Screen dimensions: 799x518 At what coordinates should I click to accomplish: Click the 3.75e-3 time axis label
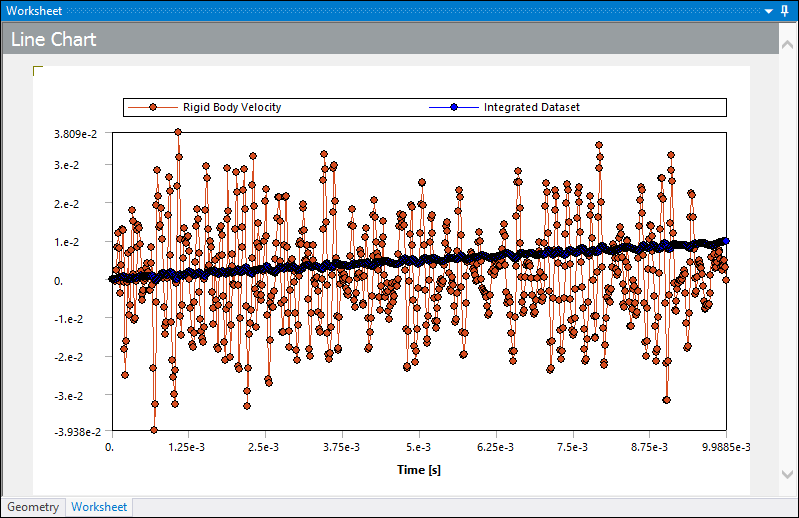coord(341,447)
